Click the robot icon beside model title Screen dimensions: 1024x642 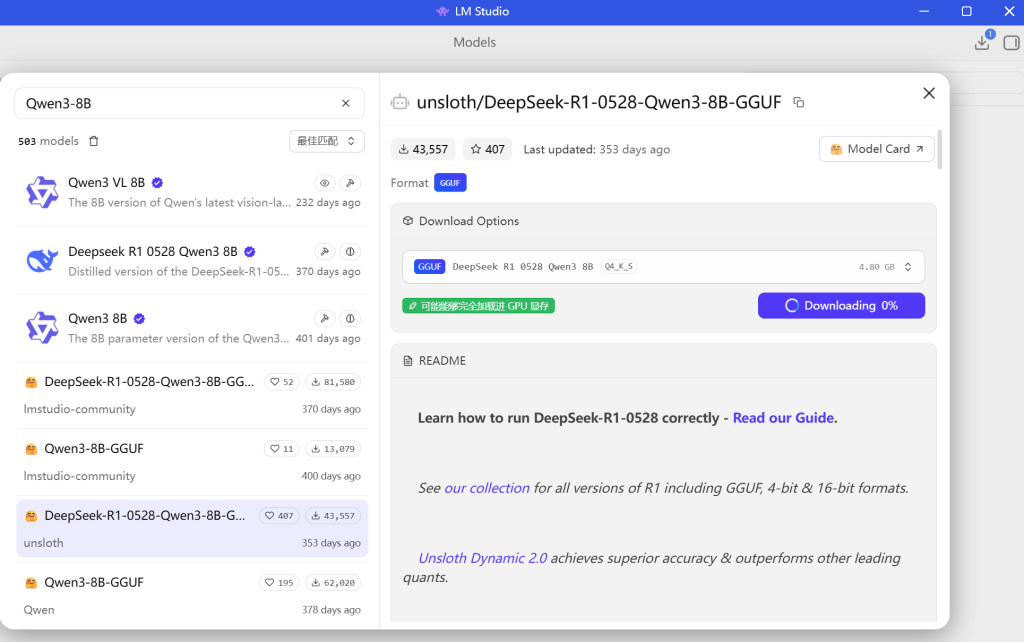400,103
